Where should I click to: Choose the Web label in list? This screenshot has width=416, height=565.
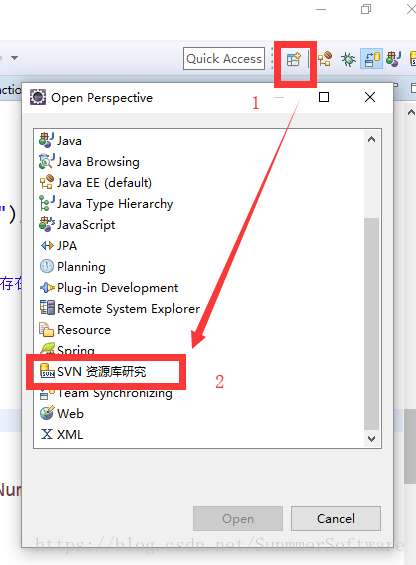[x=70, y=414]
